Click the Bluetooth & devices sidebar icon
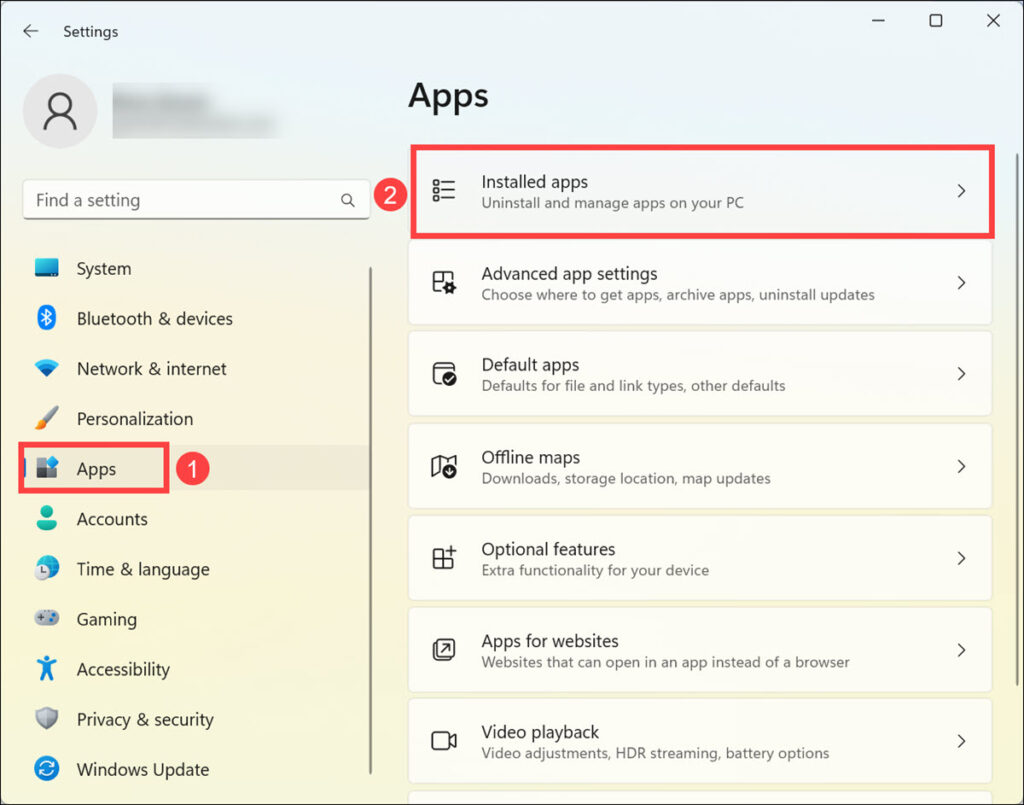 [x=47, y=318]
